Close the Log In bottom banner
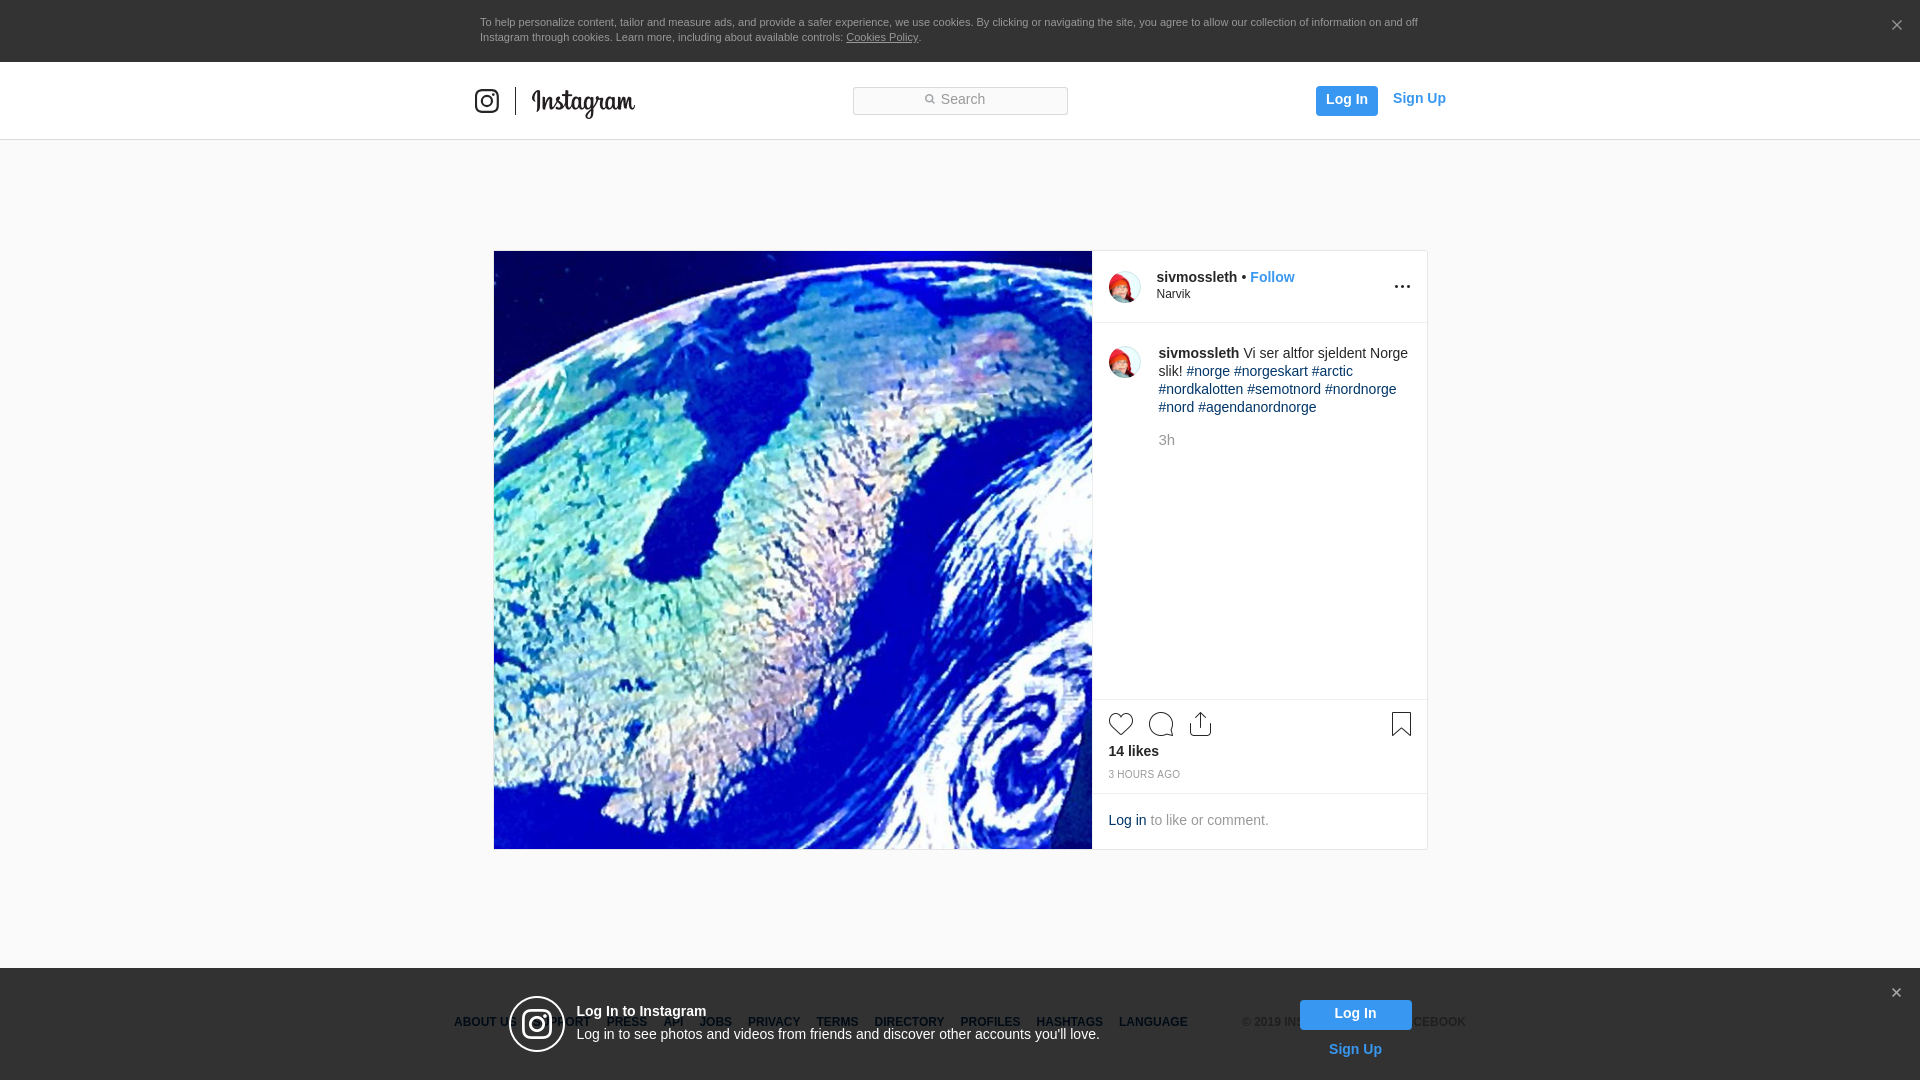The height and width of the screenshot is (1080, 1920). coord(1896,993)
